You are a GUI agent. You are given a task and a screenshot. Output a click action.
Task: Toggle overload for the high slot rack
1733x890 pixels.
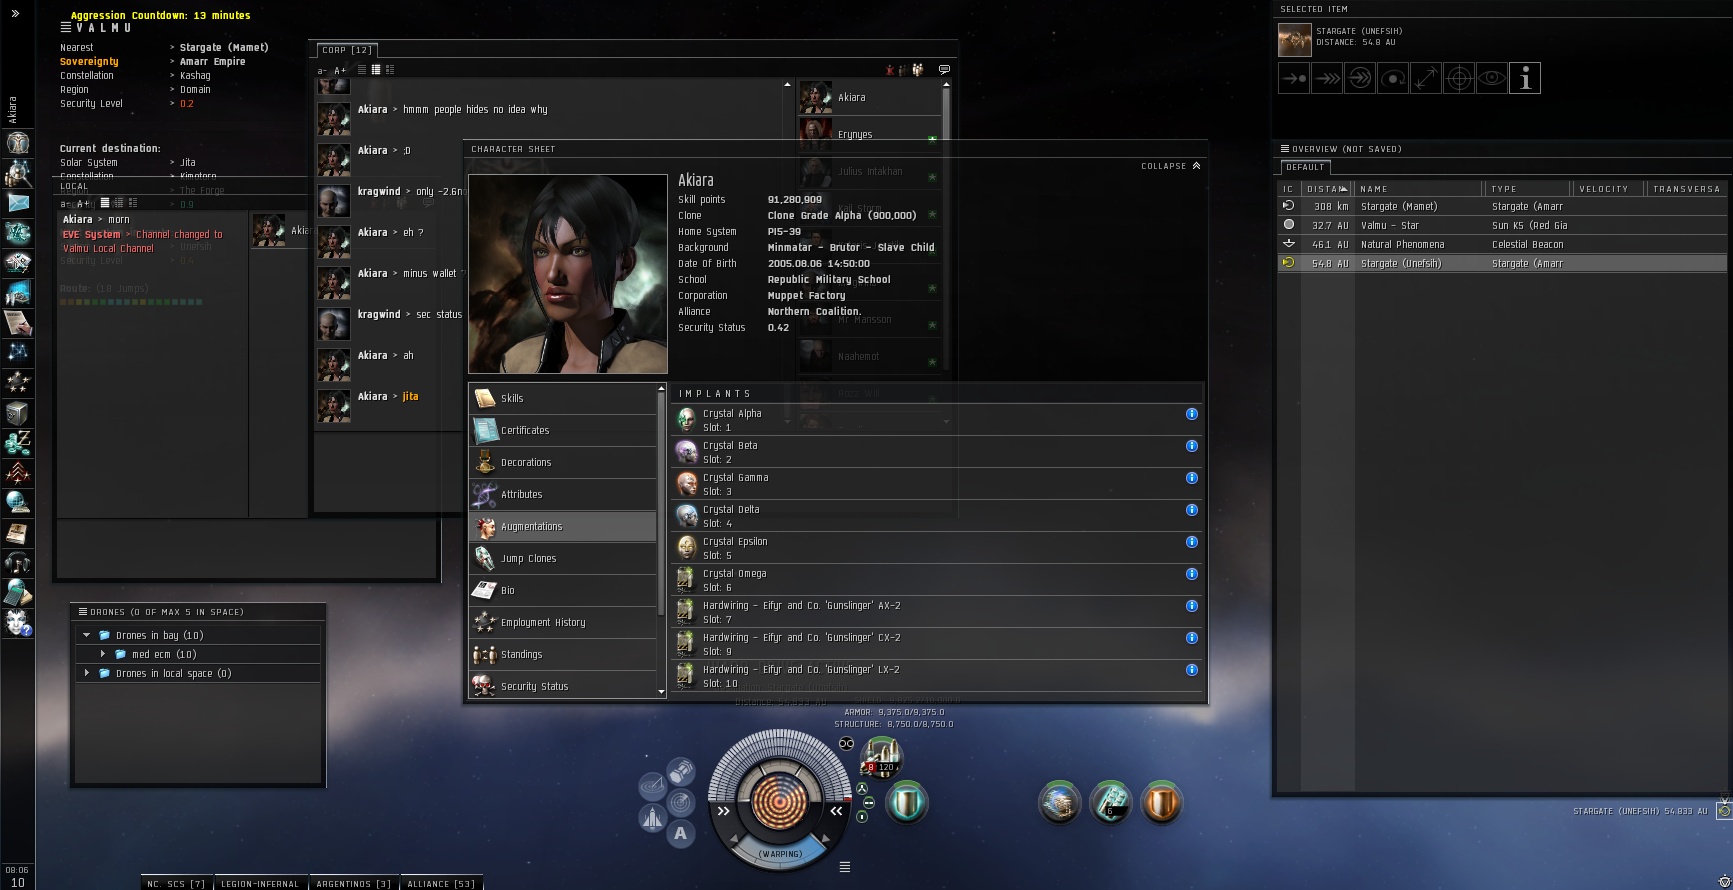pos(861,789)
